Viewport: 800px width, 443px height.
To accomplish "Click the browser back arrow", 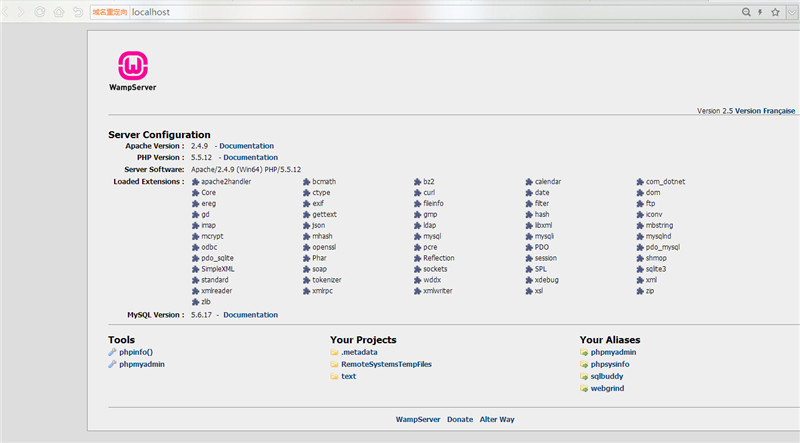I will (x=5, y=12).
